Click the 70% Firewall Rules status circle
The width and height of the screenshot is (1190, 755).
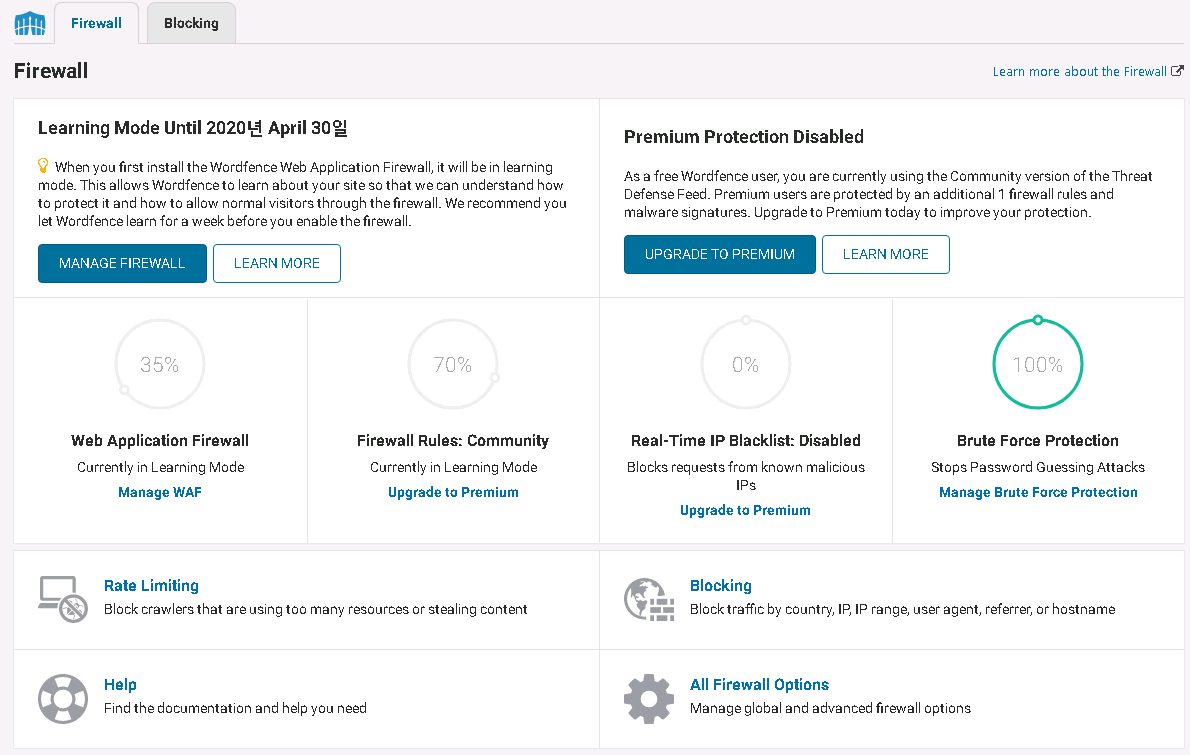(x=453, y=365)
